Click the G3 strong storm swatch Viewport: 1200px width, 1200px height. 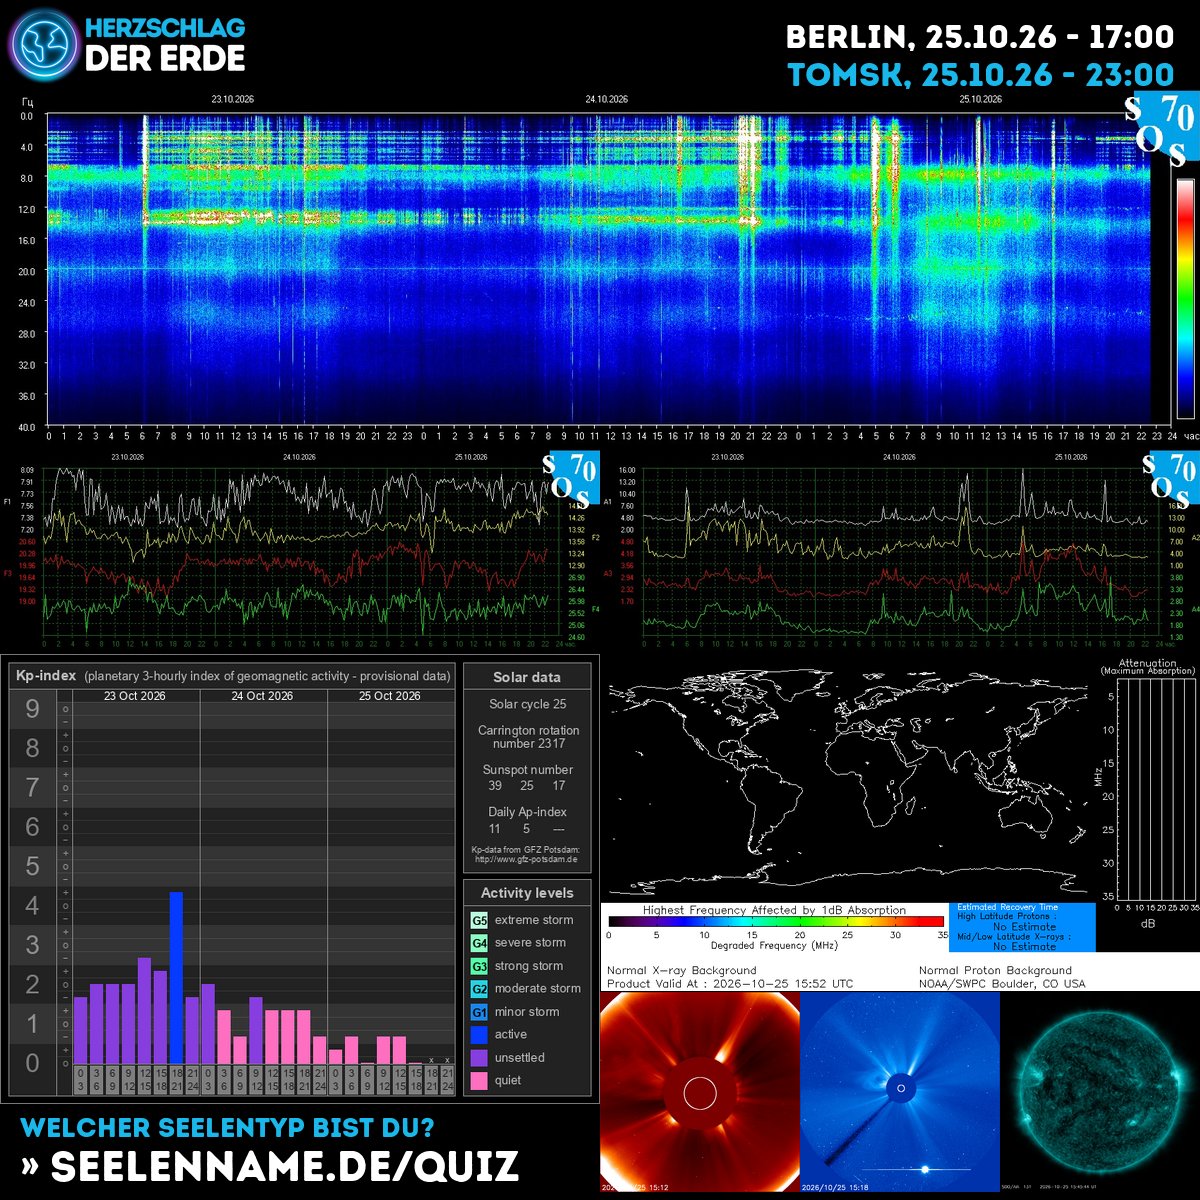tap(480, 966)
